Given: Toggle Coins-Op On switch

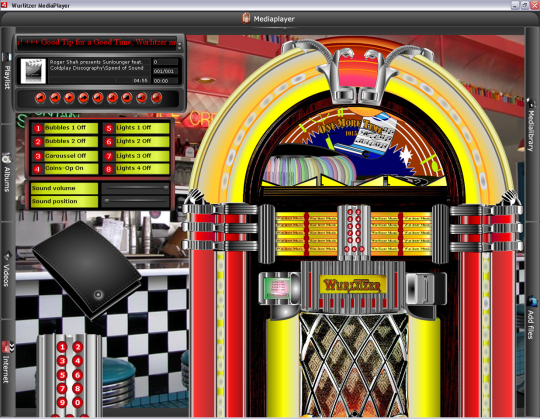Looking at the screenshot, I should pyautogui.click(x=65, y=169).
